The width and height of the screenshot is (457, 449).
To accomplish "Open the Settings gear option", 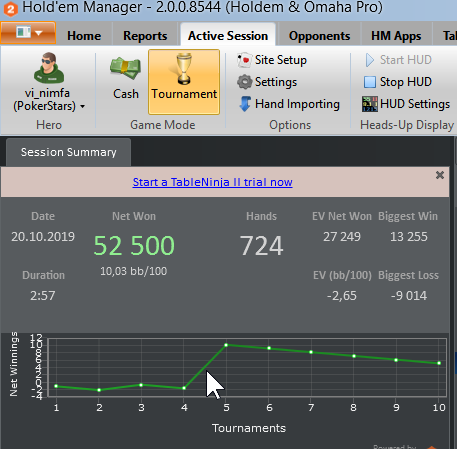I will point(267,82).
